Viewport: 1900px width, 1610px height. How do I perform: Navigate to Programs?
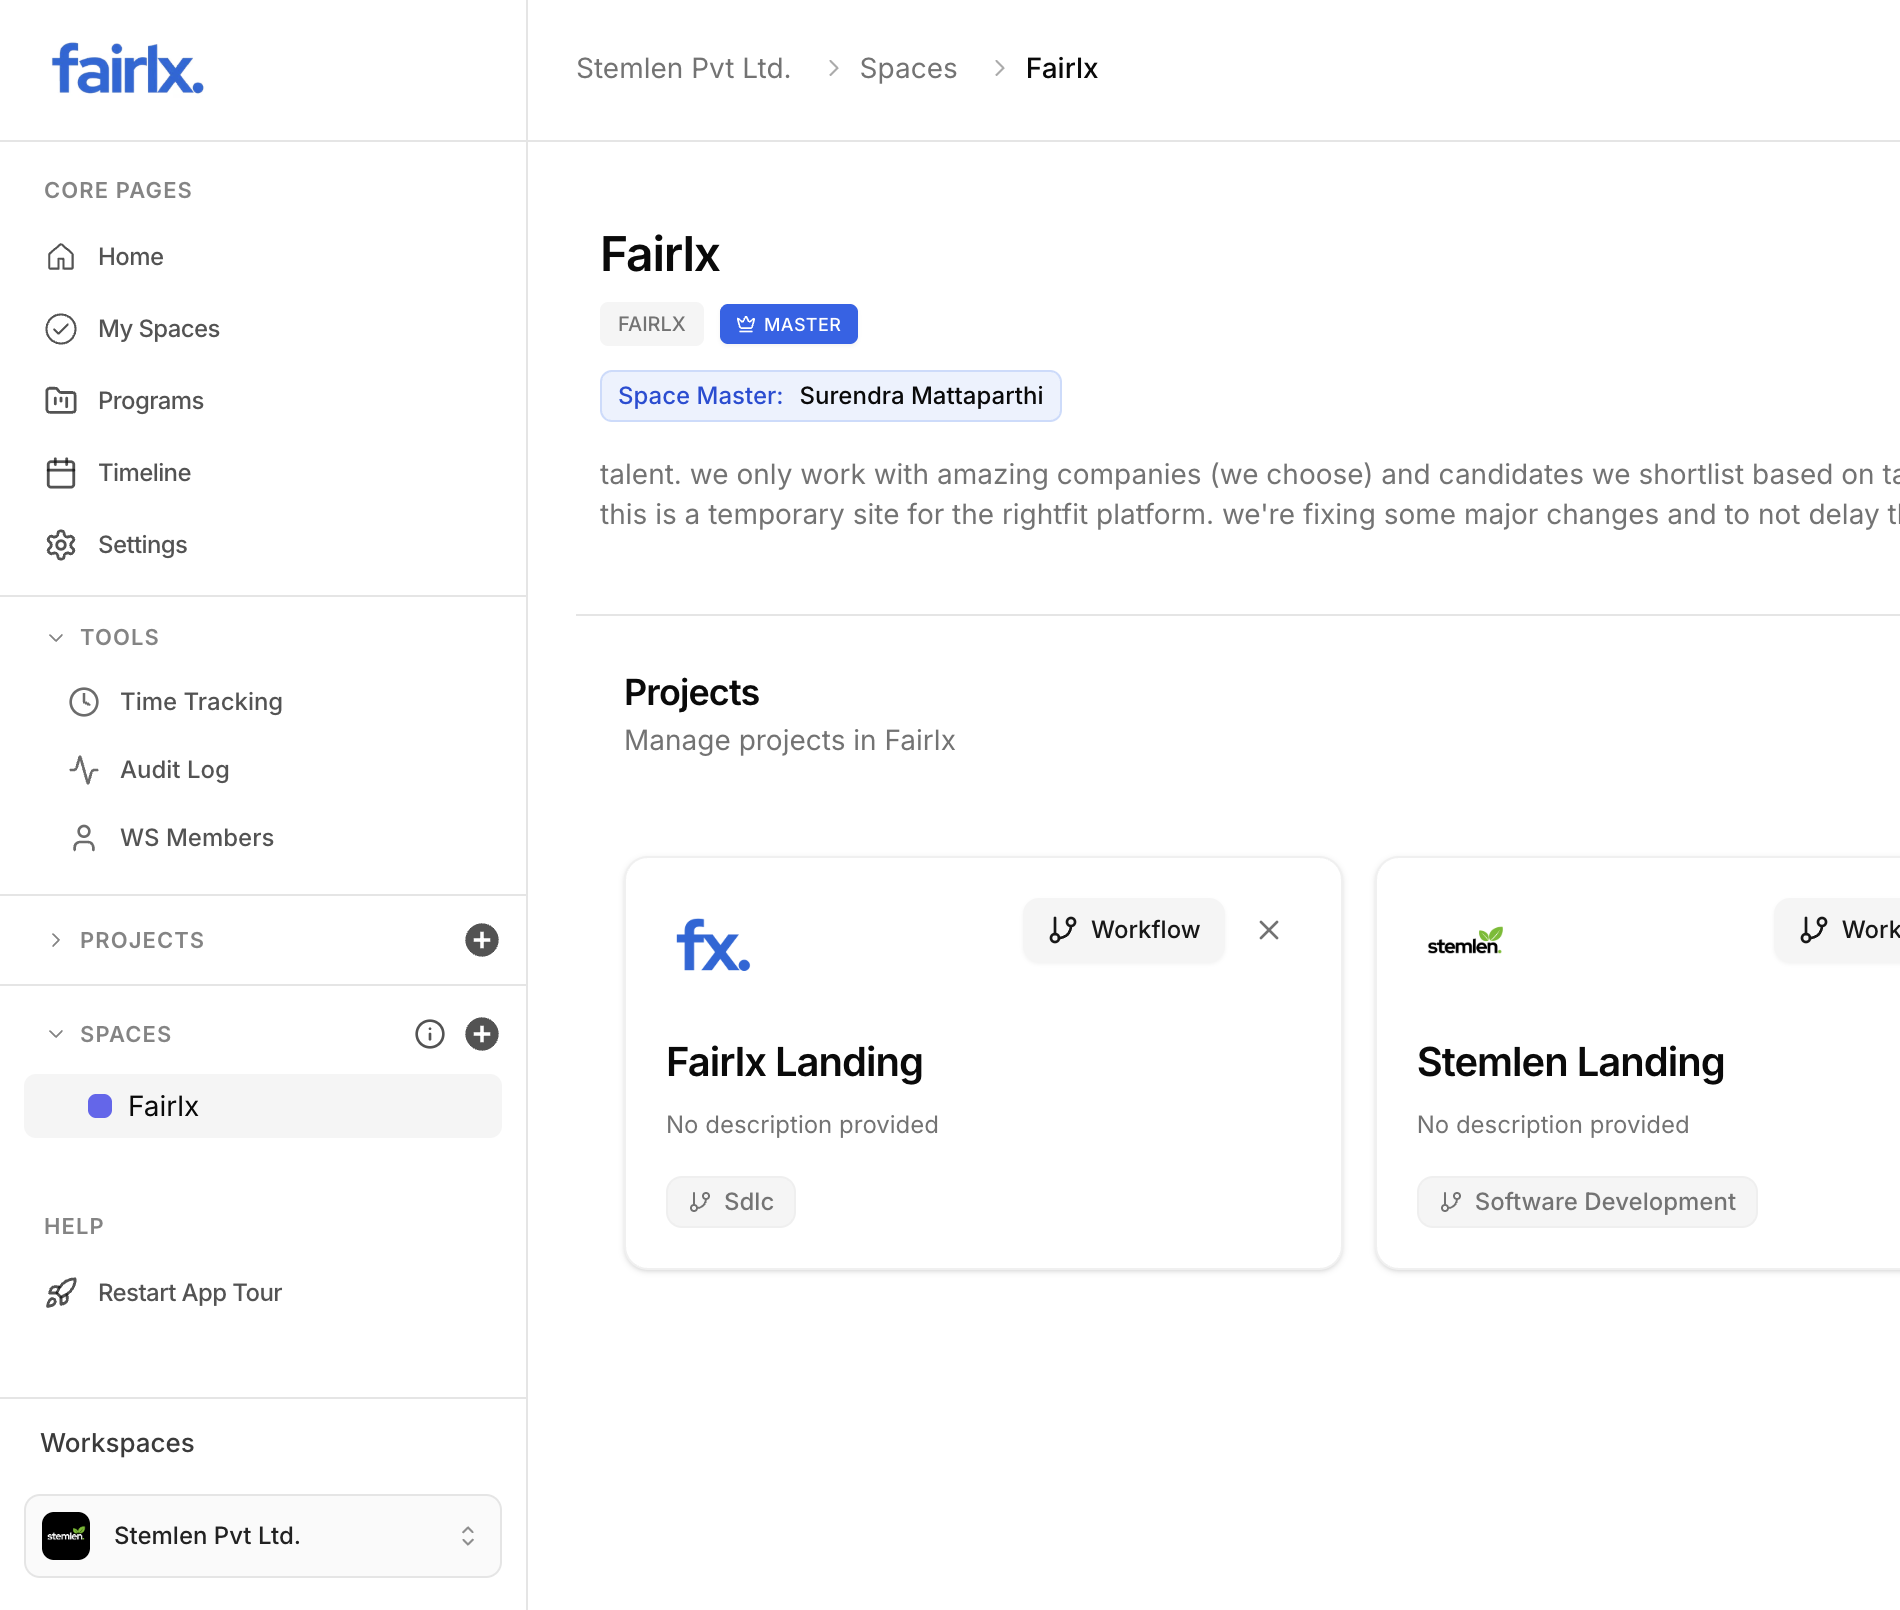(151, 401)
